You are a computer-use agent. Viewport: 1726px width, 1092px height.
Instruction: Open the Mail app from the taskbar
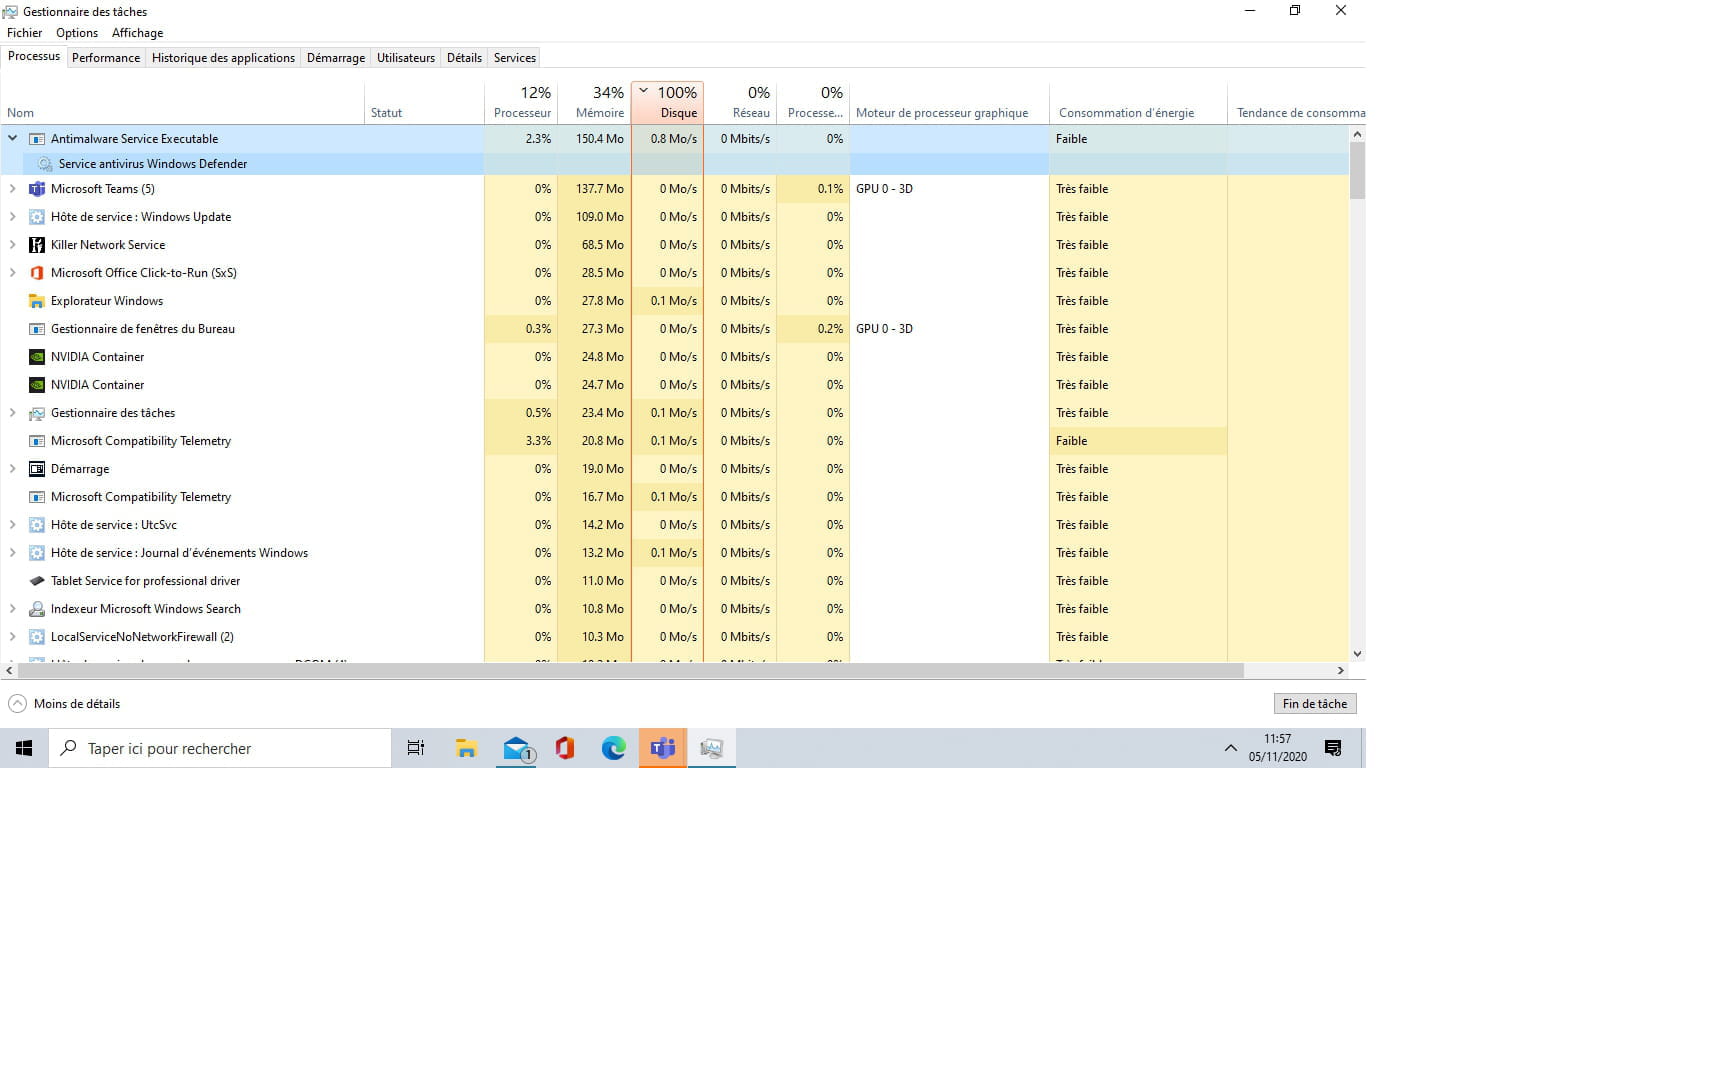[516, 748]
